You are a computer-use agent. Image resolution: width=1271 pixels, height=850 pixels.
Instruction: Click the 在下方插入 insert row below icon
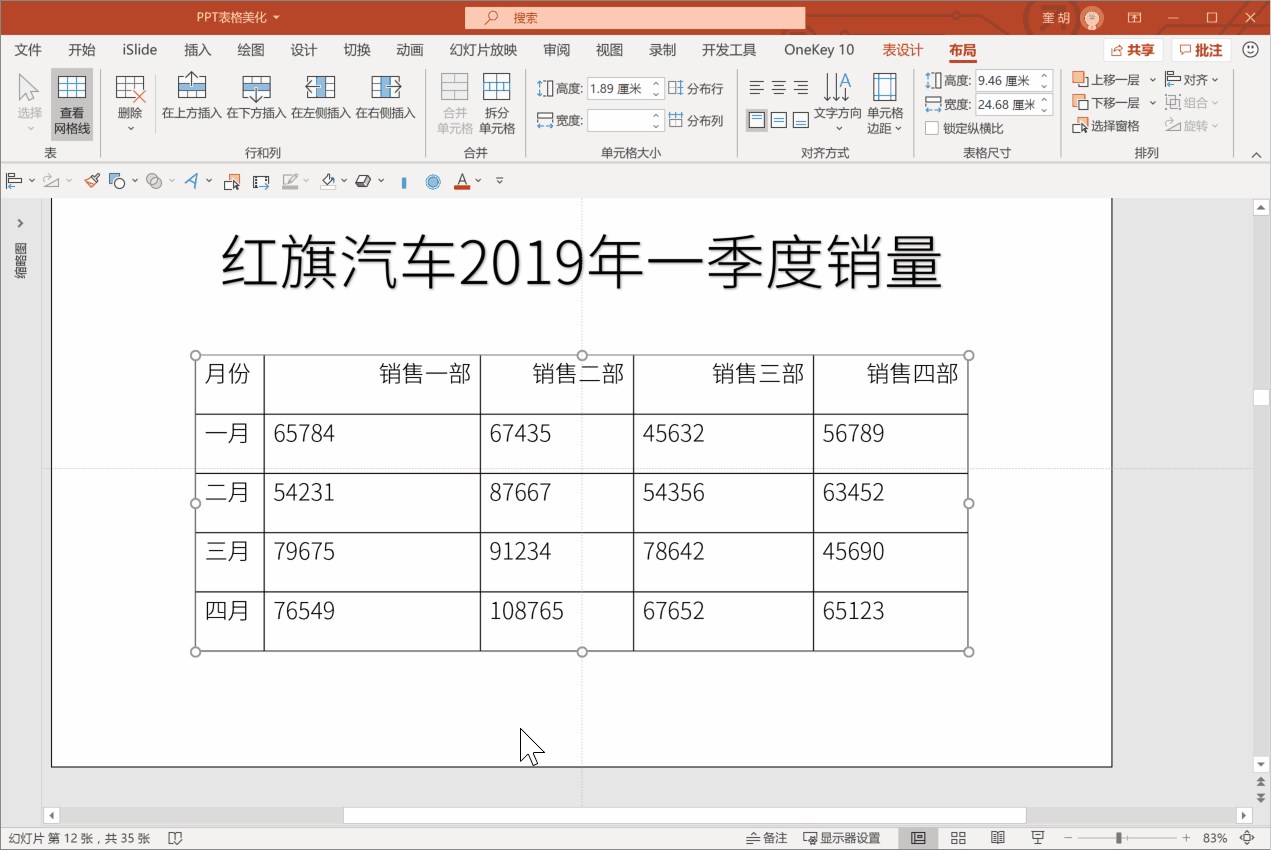click(x=256, y=87)
